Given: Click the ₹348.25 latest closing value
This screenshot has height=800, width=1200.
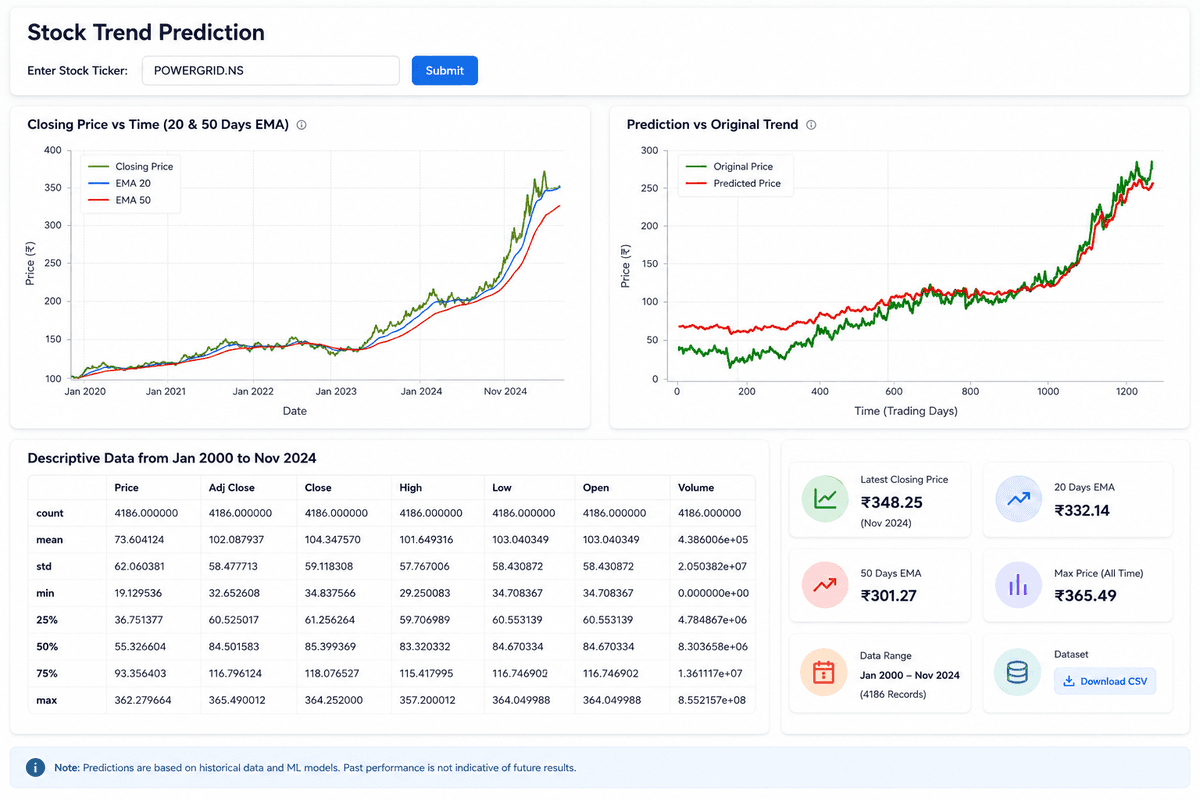Looking at the screenshot, I should (891, 503).
